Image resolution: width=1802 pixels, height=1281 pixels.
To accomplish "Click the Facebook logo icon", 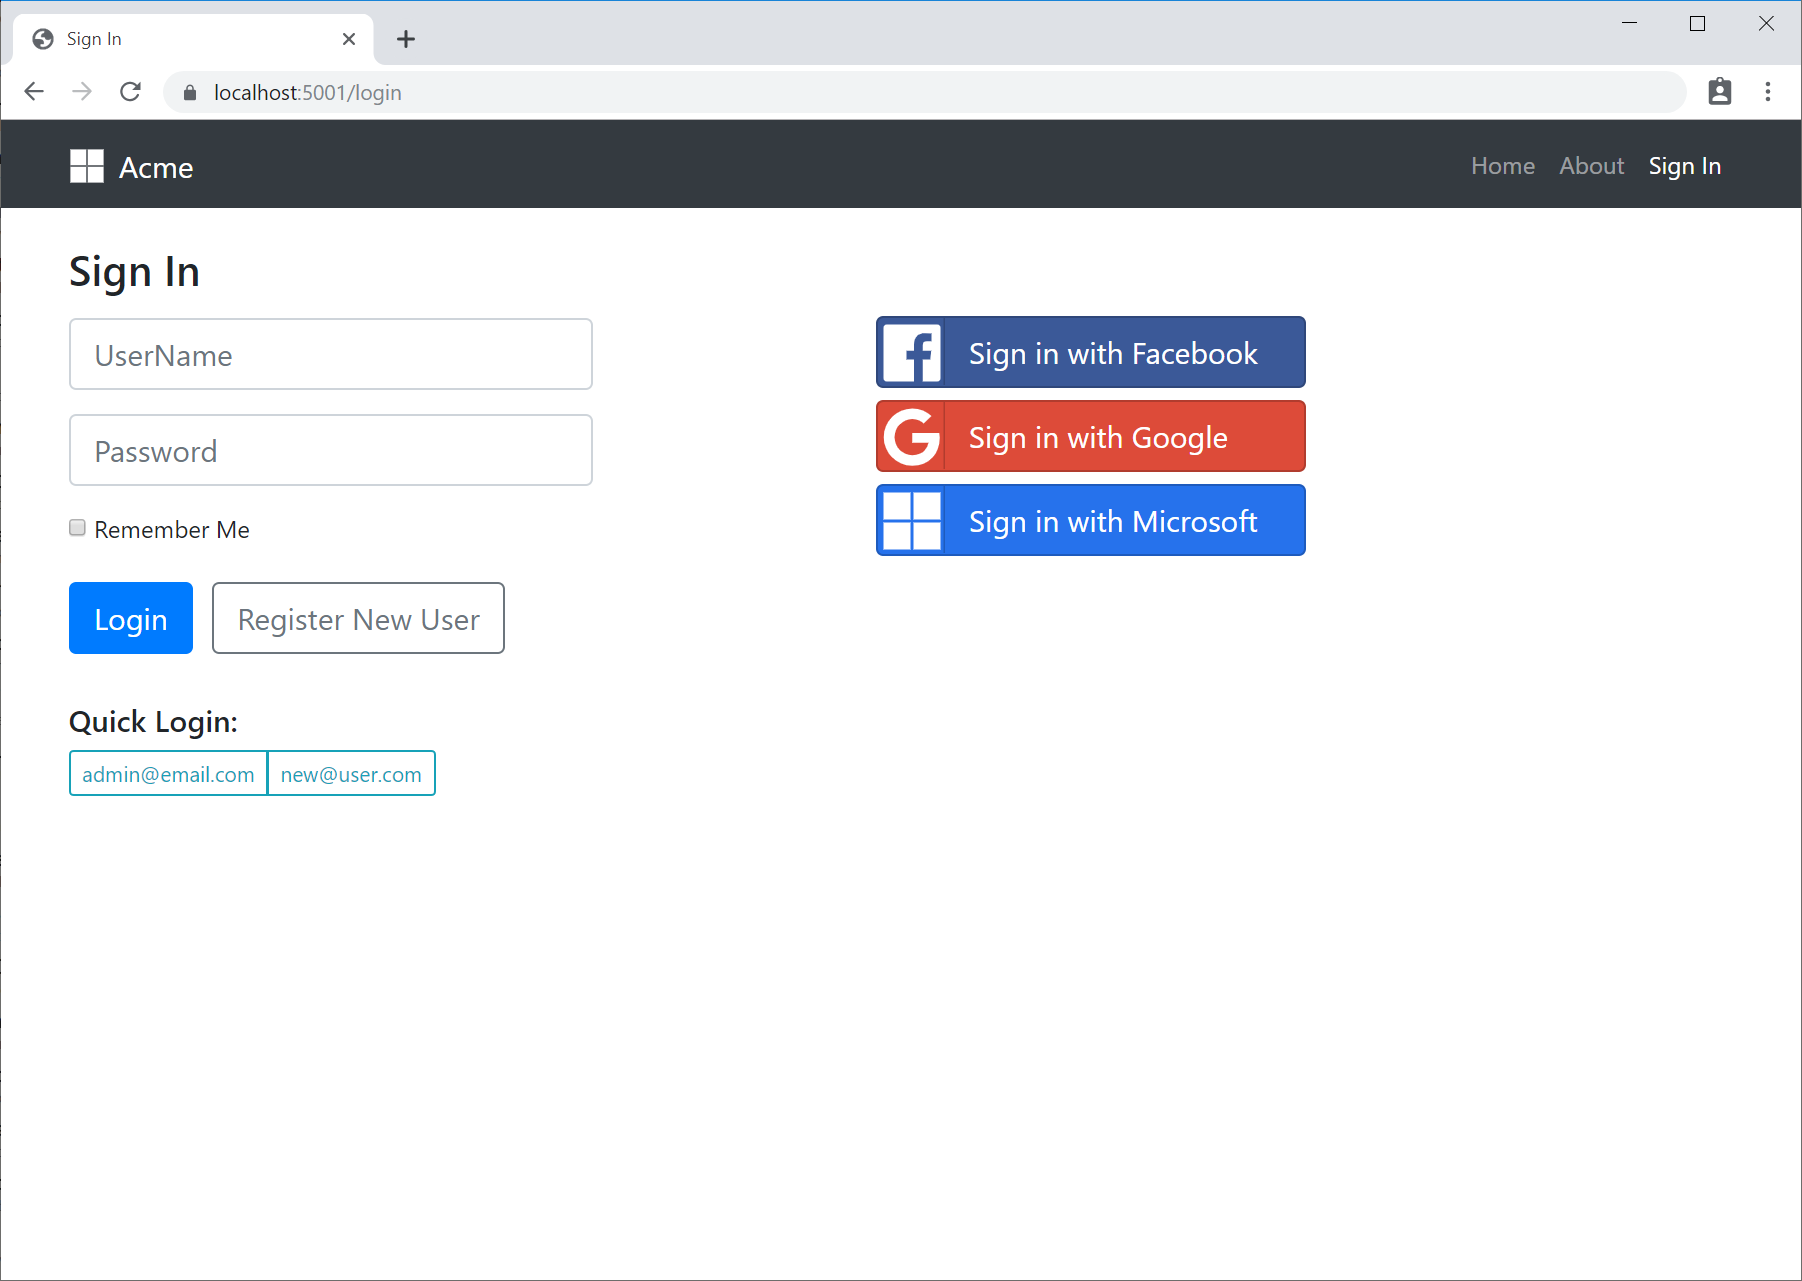I will click(912, 353).
